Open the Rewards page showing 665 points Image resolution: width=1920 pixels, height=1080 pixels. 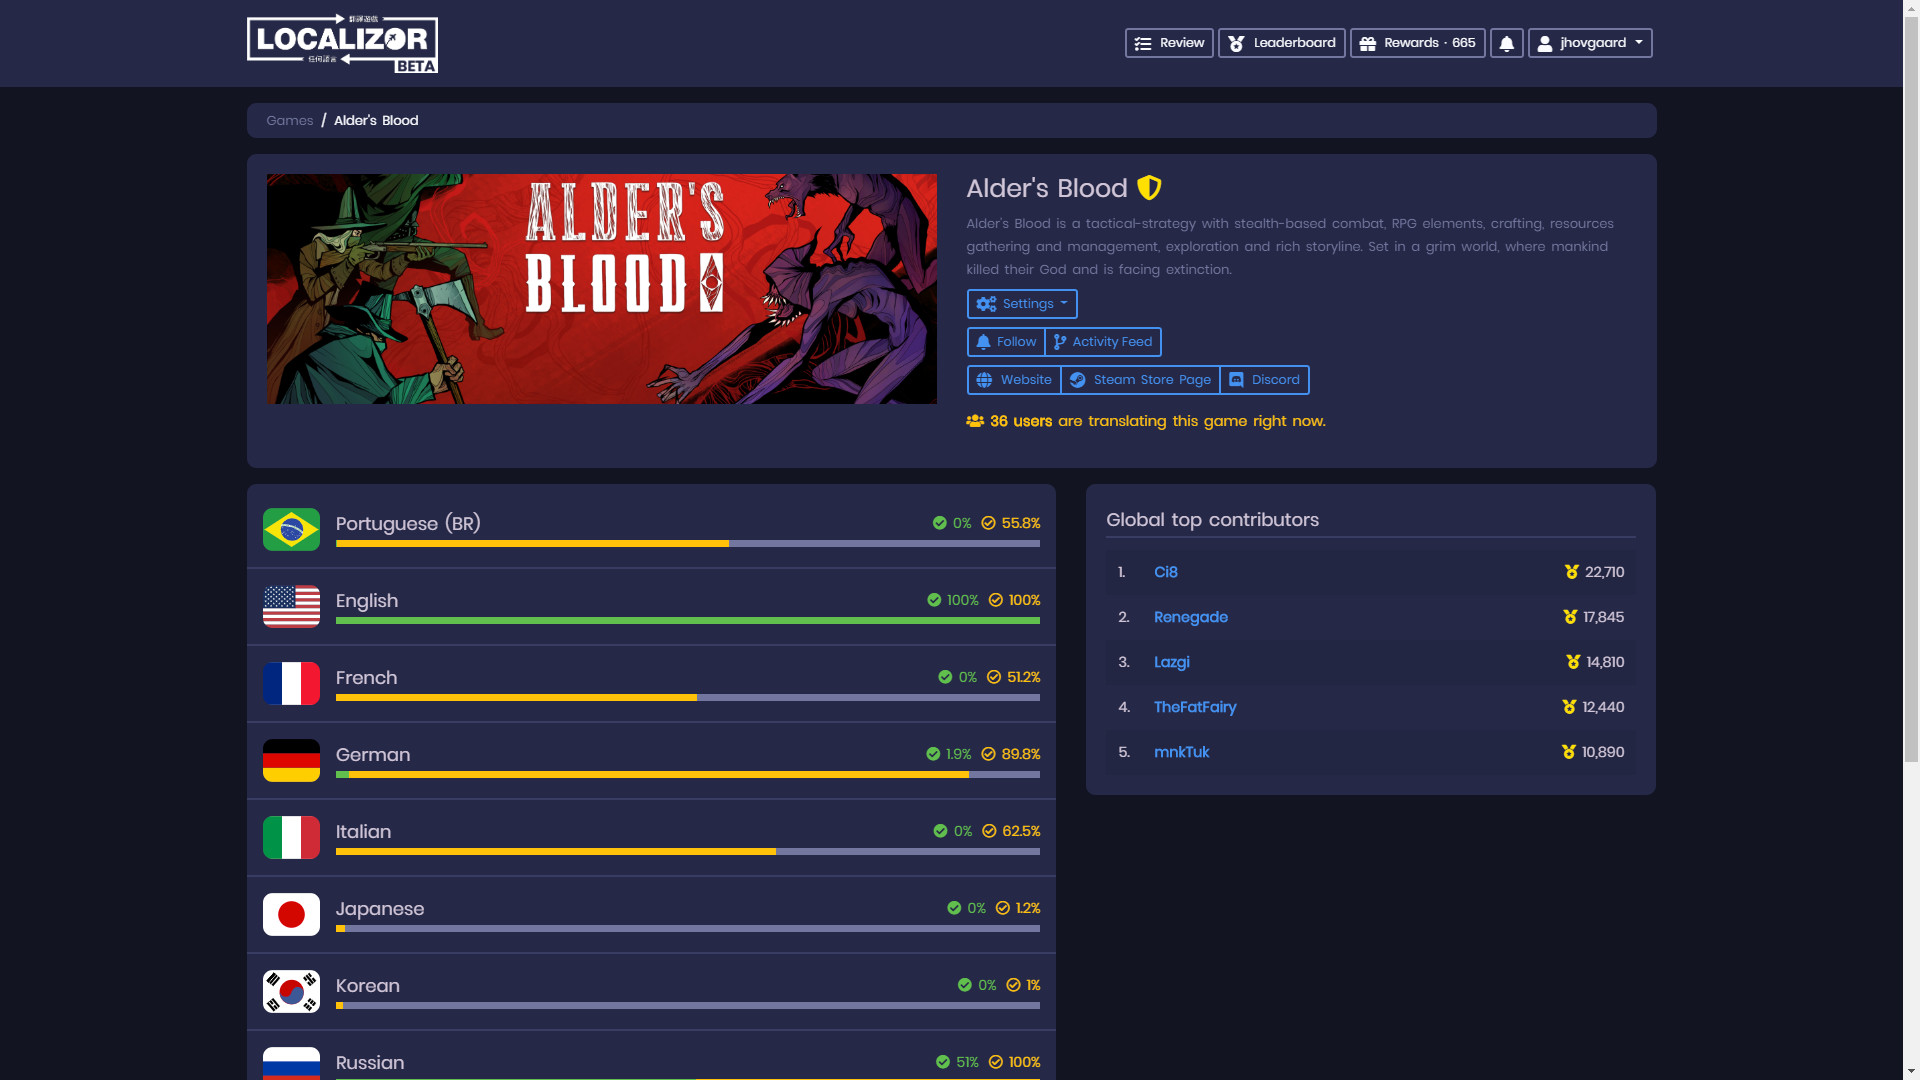1418,43
